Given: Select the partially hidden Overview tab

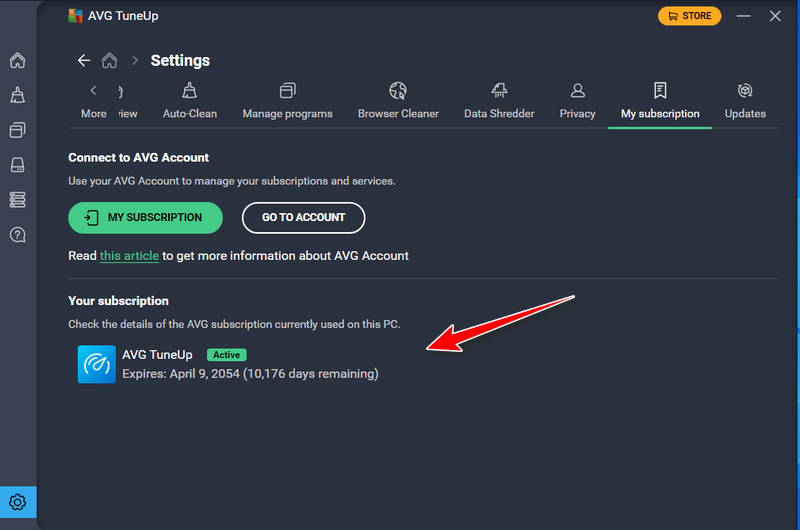Looking at the screenshot, I should point(128,101).
